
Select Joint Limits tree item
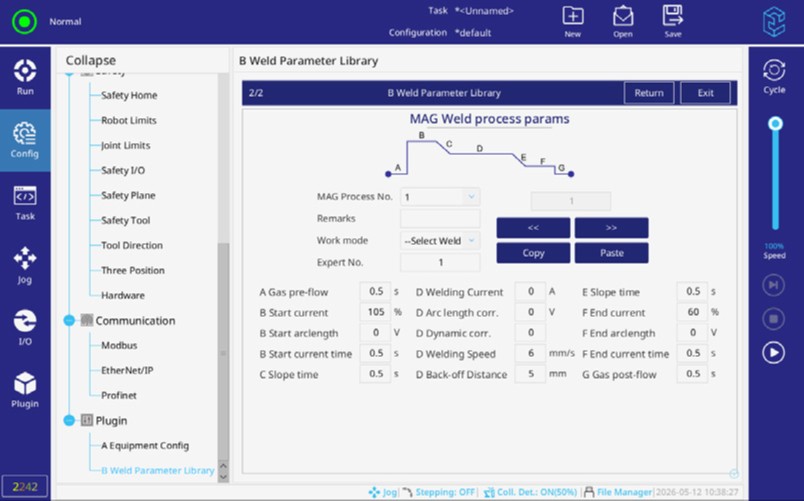(x=126, y=146)
